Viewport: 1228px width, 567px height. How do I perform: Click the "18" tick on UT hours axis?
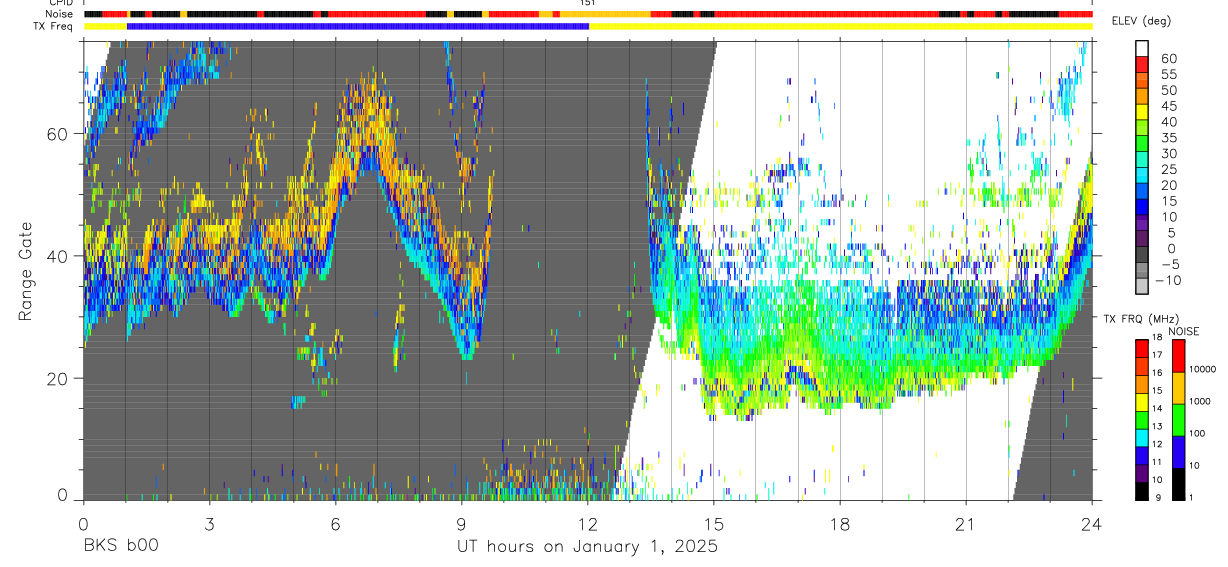click(840, 523)
